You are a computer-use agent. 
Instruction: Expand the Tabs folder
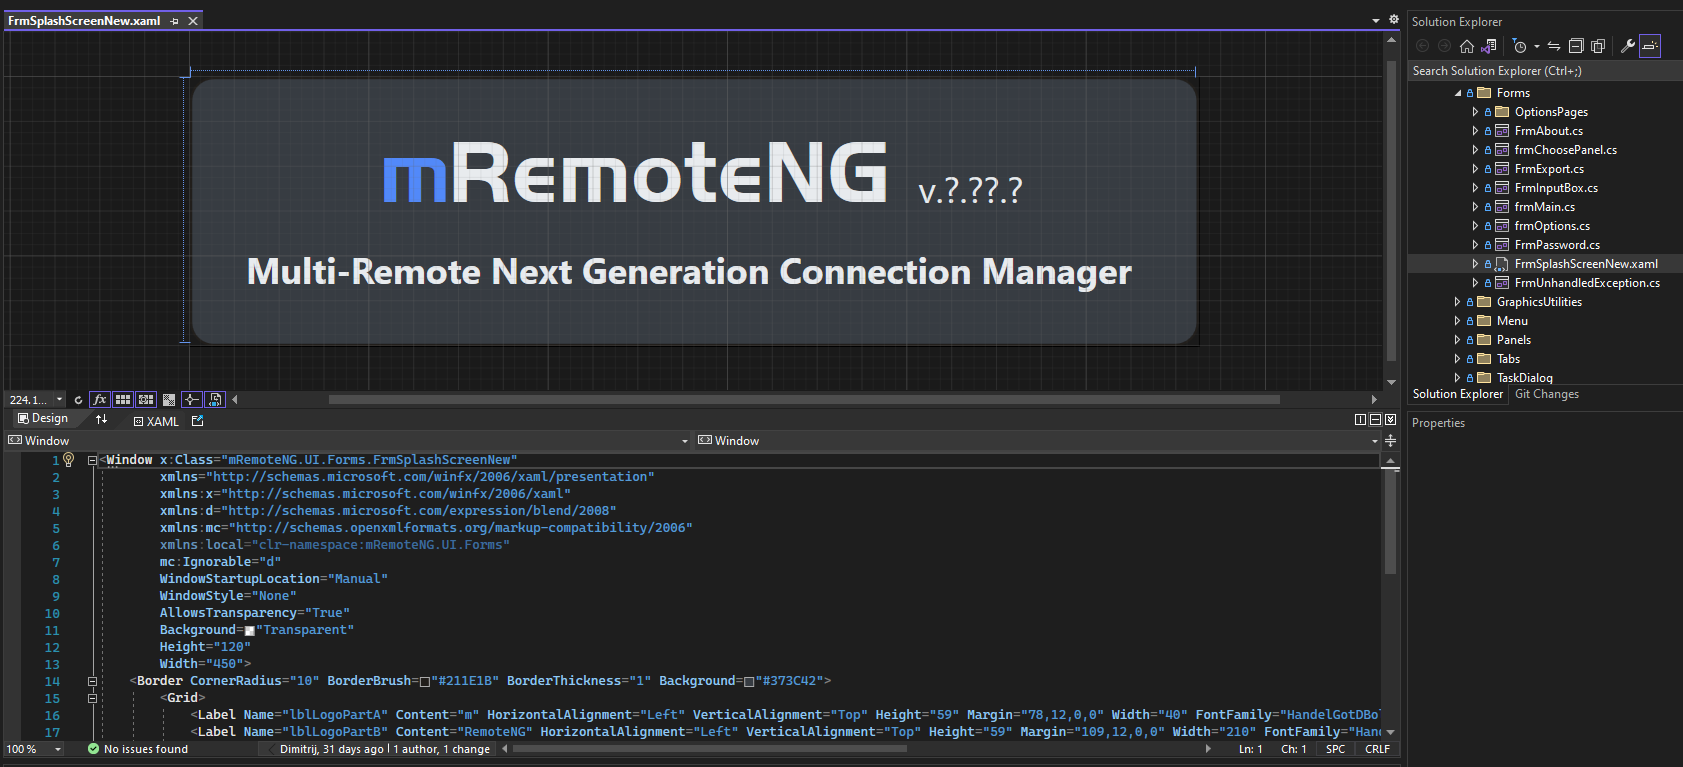[1457, 359]
